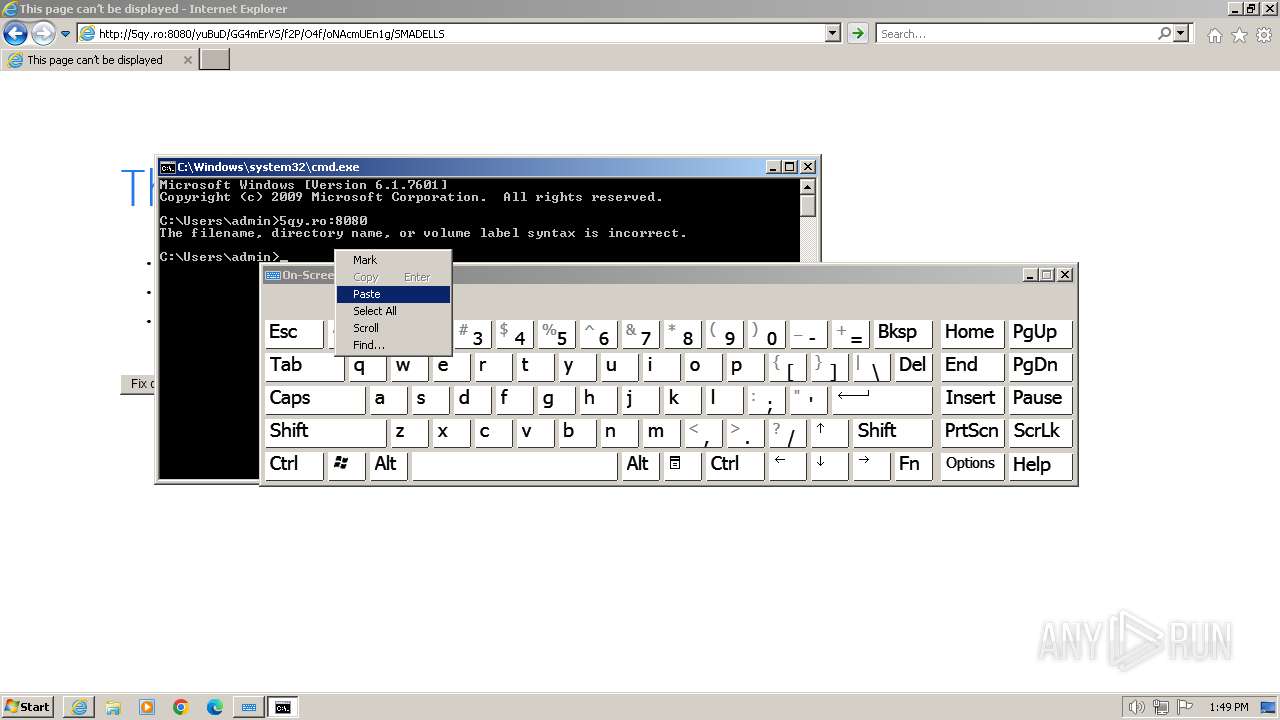The image size is (1280, 720).
Task: Choose Mark in the cmd context menu
Action: click(392, 260)
